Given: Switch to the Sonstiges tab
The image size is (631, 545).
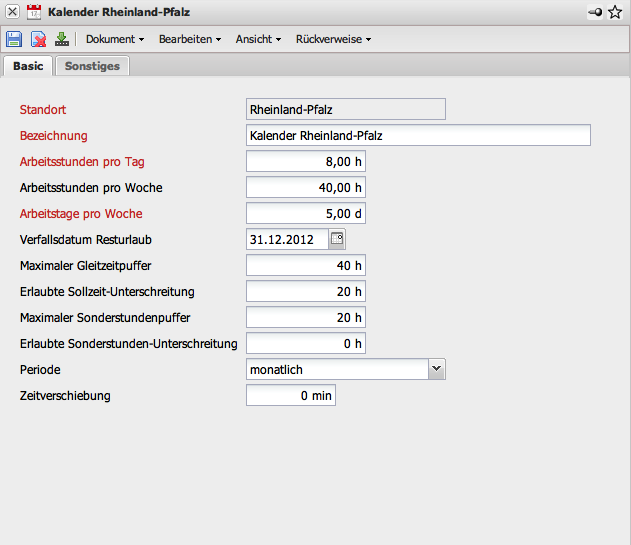Looking at the screenshot, I should tap(92, 66).
